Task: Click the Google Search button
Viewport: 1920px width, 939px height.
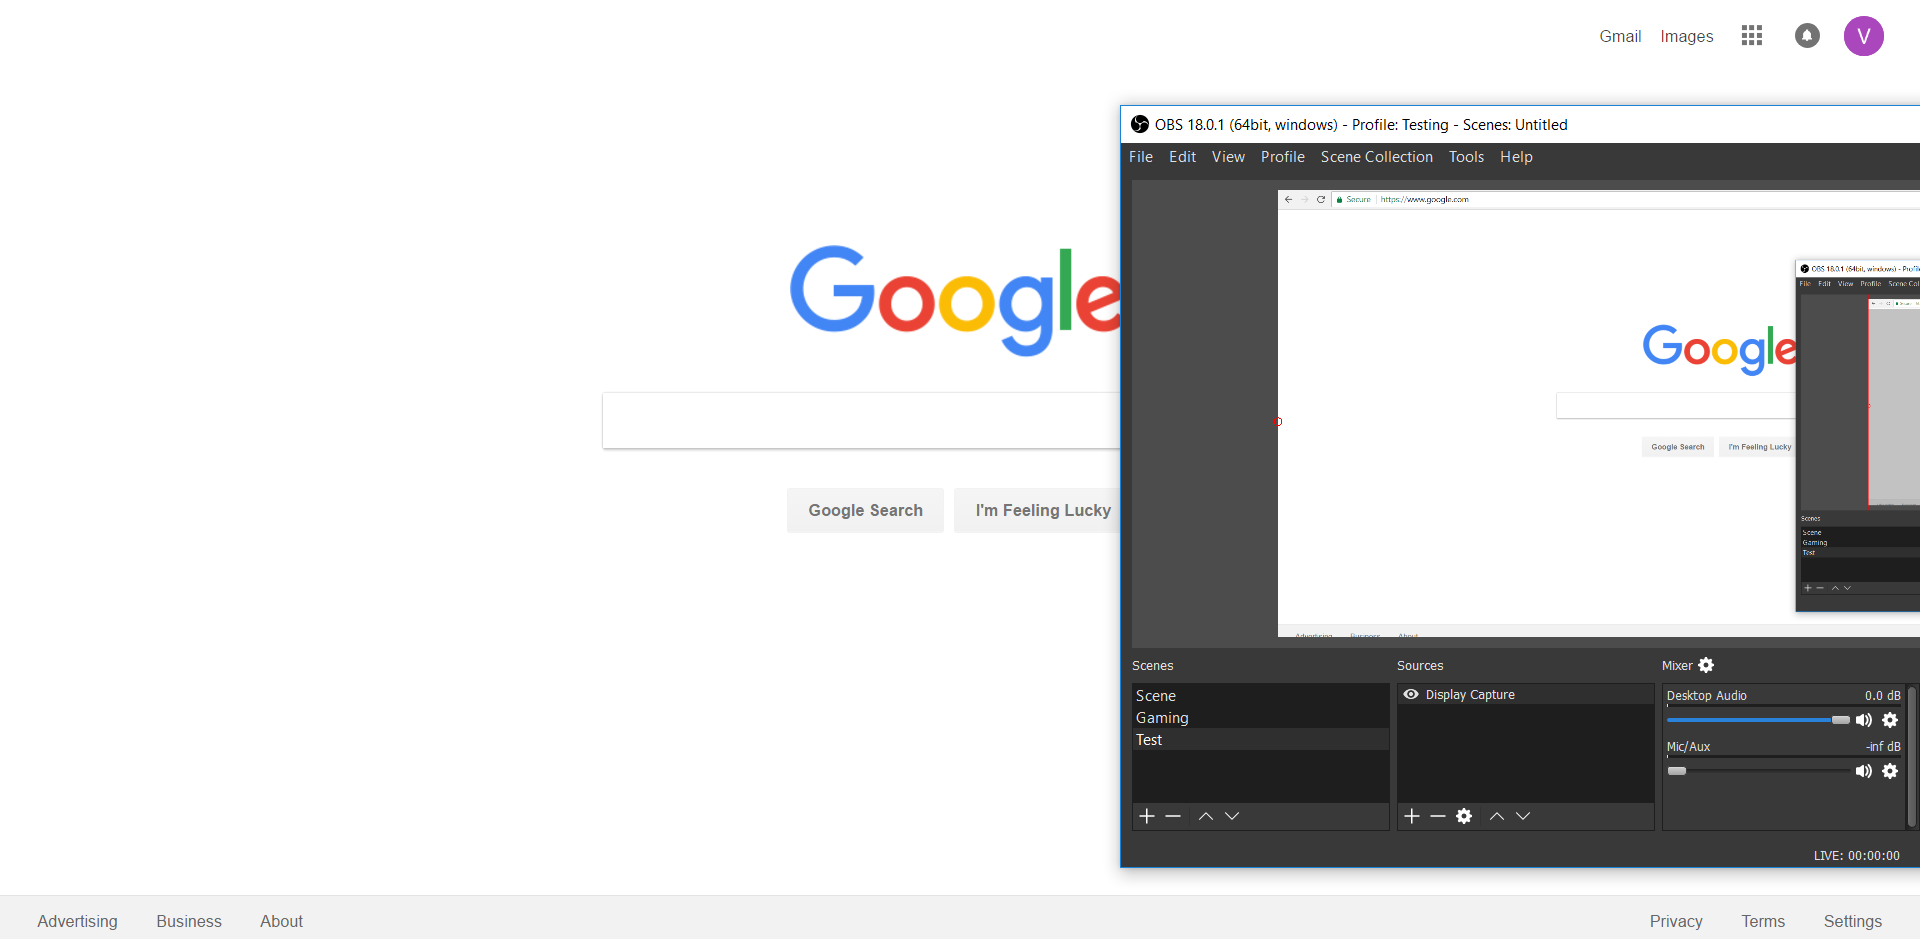Action: pyautogui.click(x=865, y=510)
